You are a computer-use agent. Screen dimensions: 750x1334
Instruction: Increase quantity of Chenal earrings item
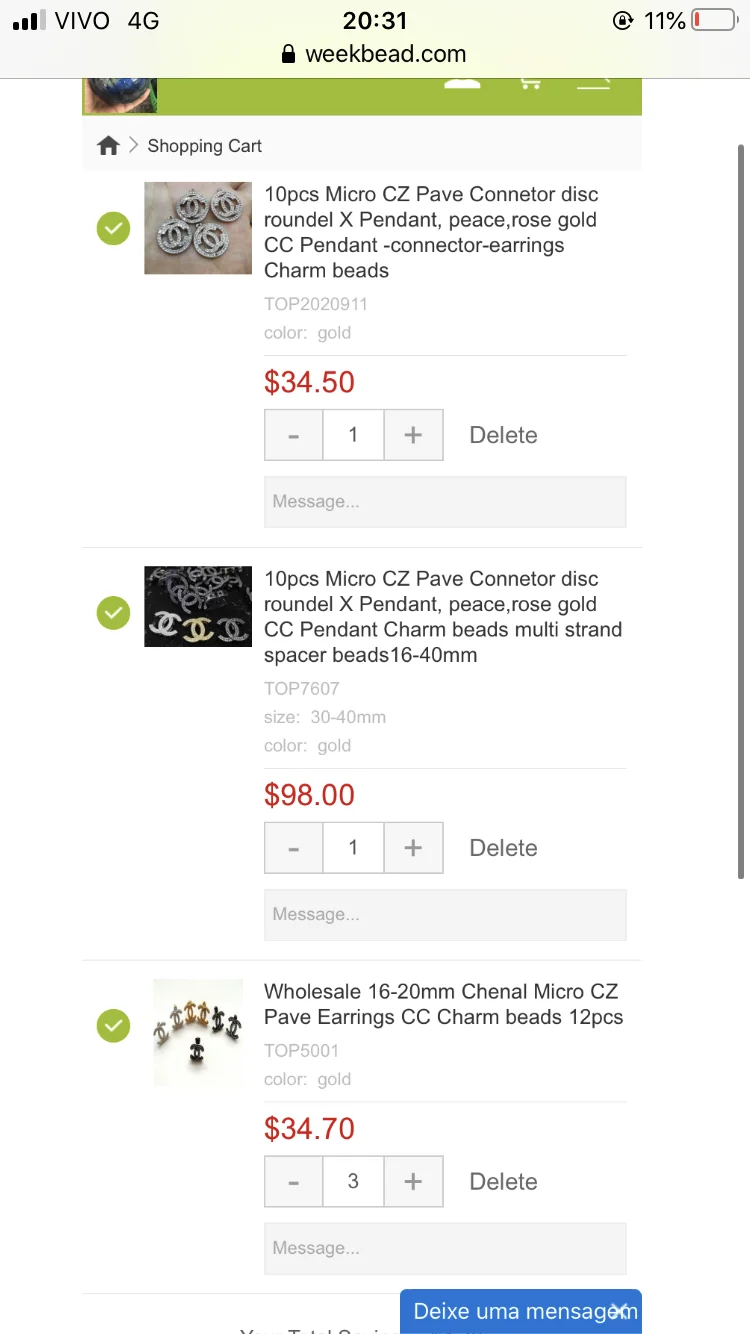[413, 1181]
